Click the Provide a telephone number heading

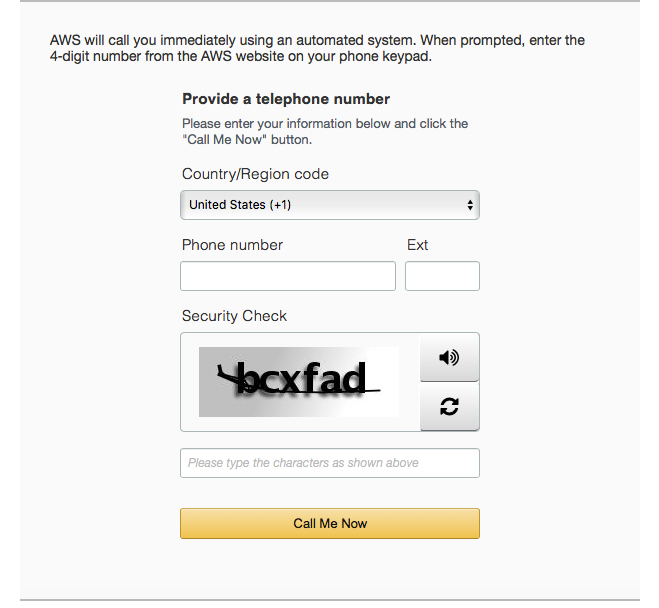[x=286, y=99]
